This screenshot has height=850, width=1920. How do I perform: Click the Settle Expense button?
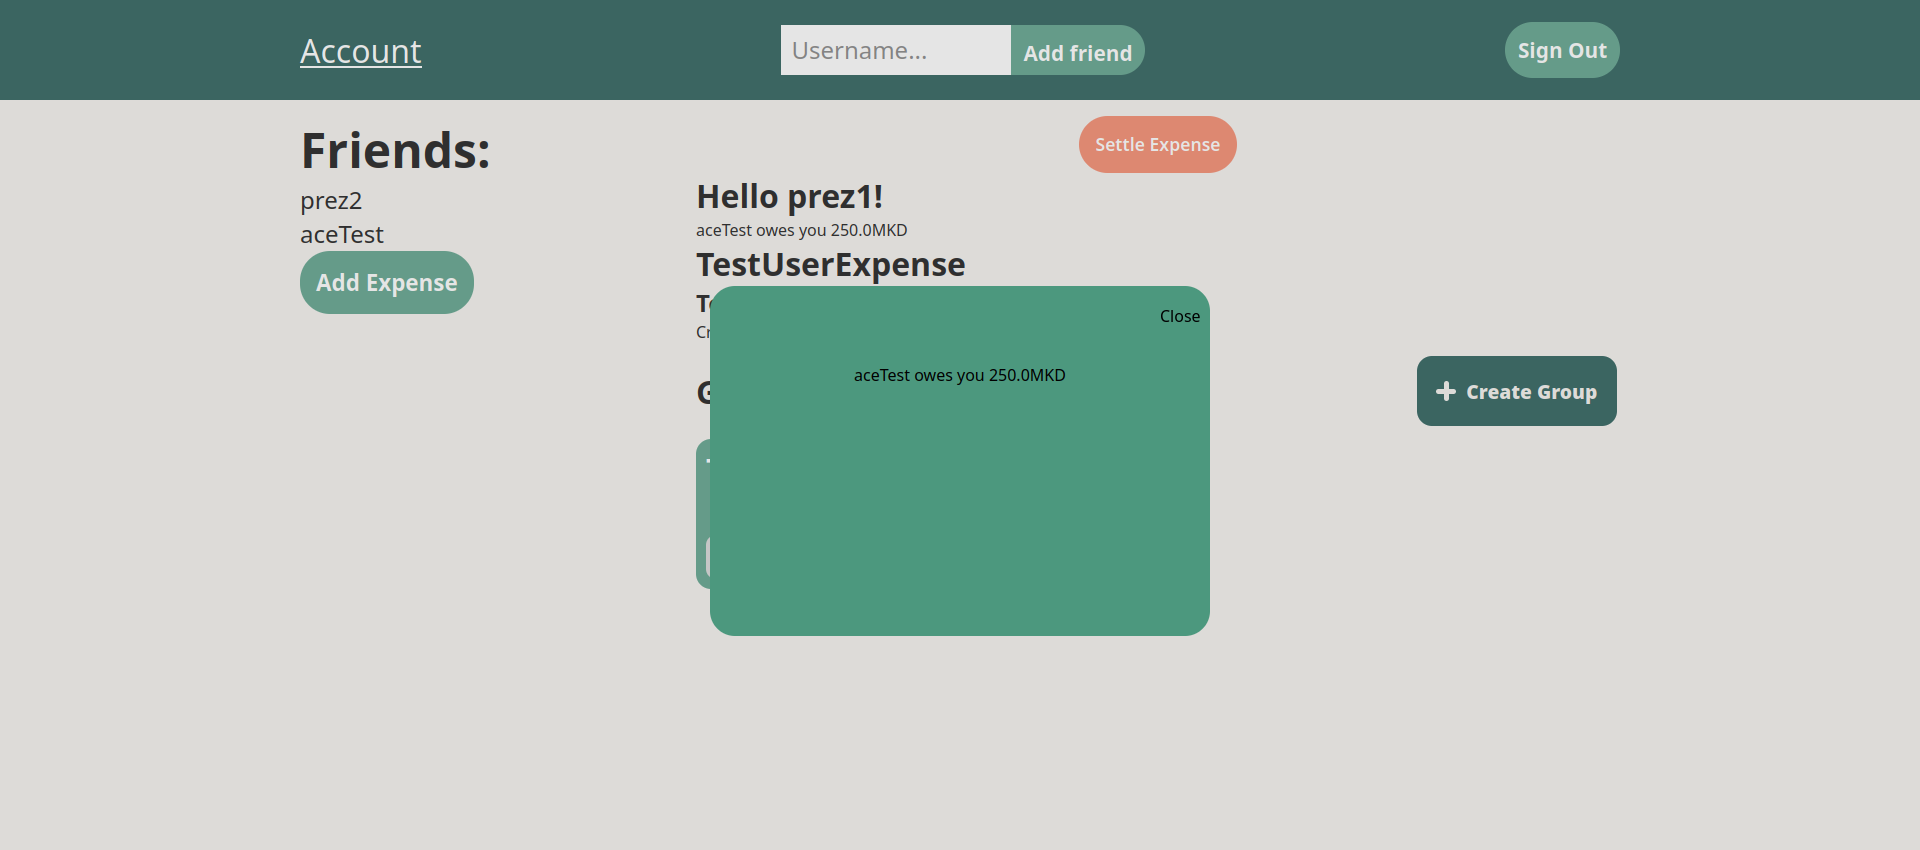[1157, 145]
